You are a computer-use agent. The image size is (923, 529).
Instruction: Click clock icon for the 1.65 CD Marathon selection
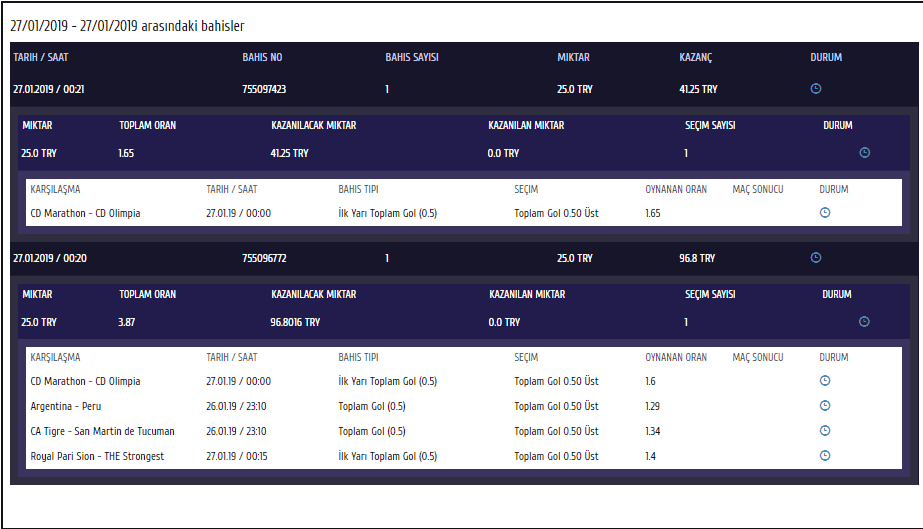[825, 213]
